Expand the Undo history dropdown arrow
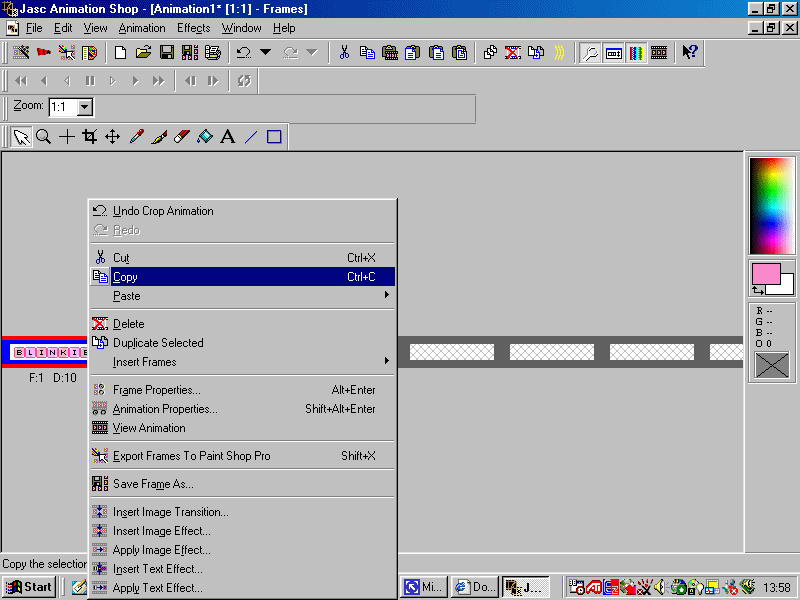800x600 pixels. pos(265,53)
